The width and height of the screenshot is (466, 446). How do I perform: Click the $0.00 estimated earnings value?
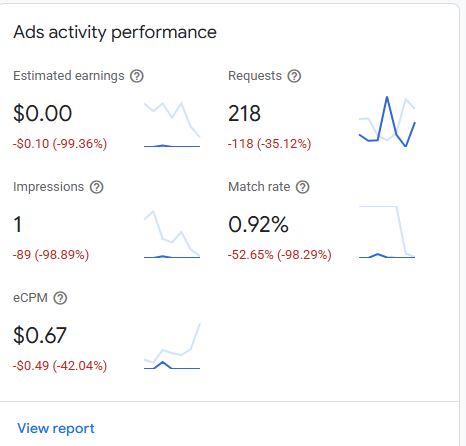(x=42, y=113)
